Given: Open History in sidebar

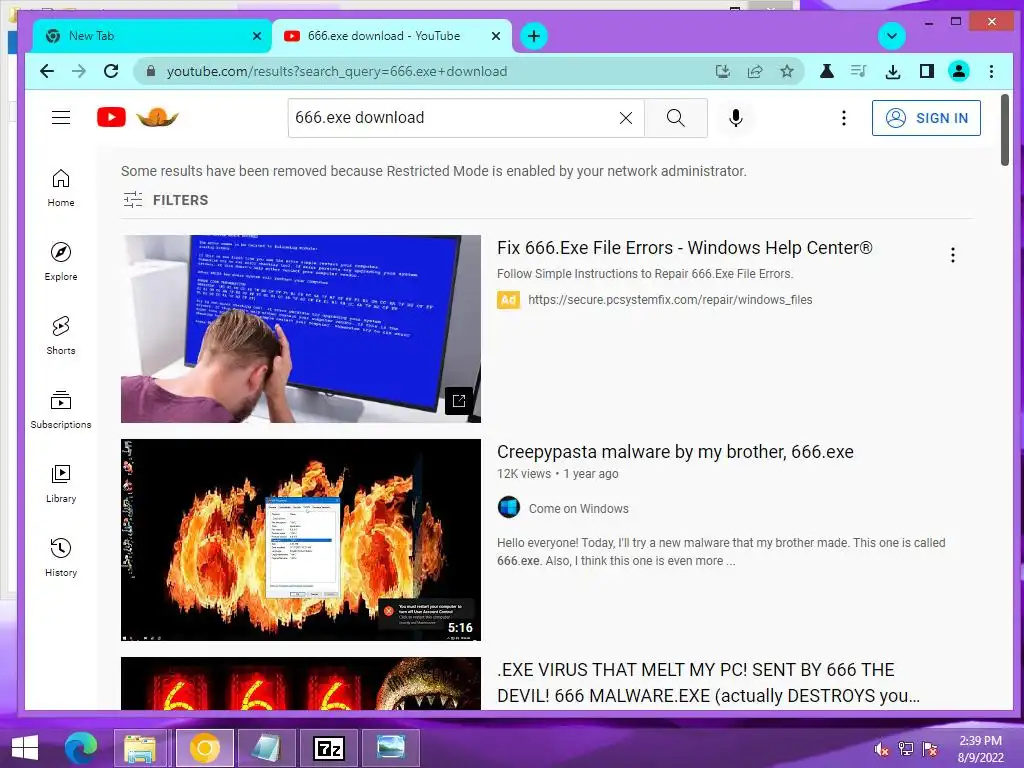Looking at the screenshot, I should point(61,557).
